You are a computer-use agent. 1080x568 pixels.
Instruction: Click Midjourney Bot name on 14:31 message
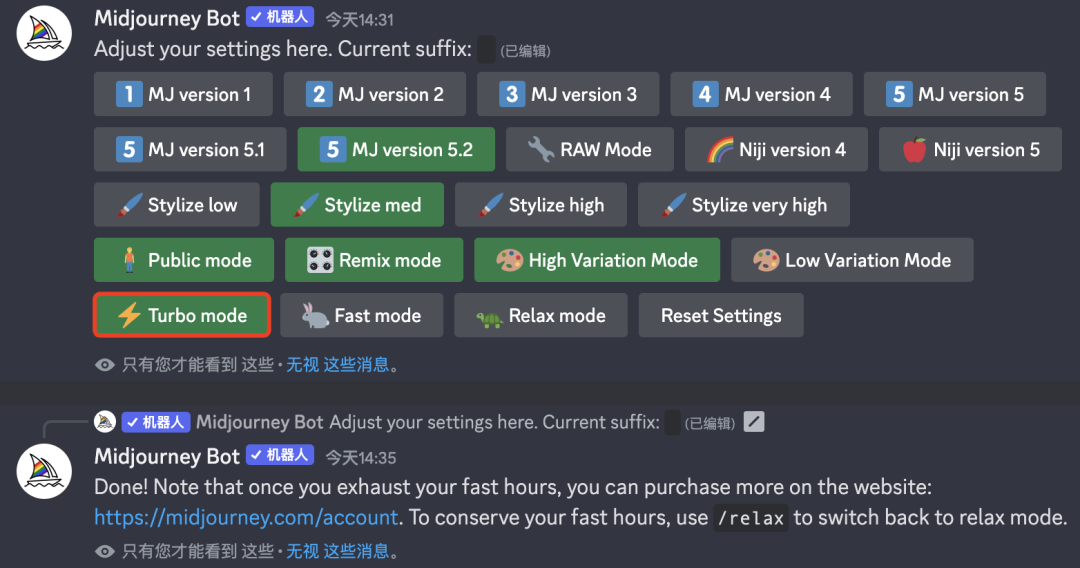tap(167, 18)
